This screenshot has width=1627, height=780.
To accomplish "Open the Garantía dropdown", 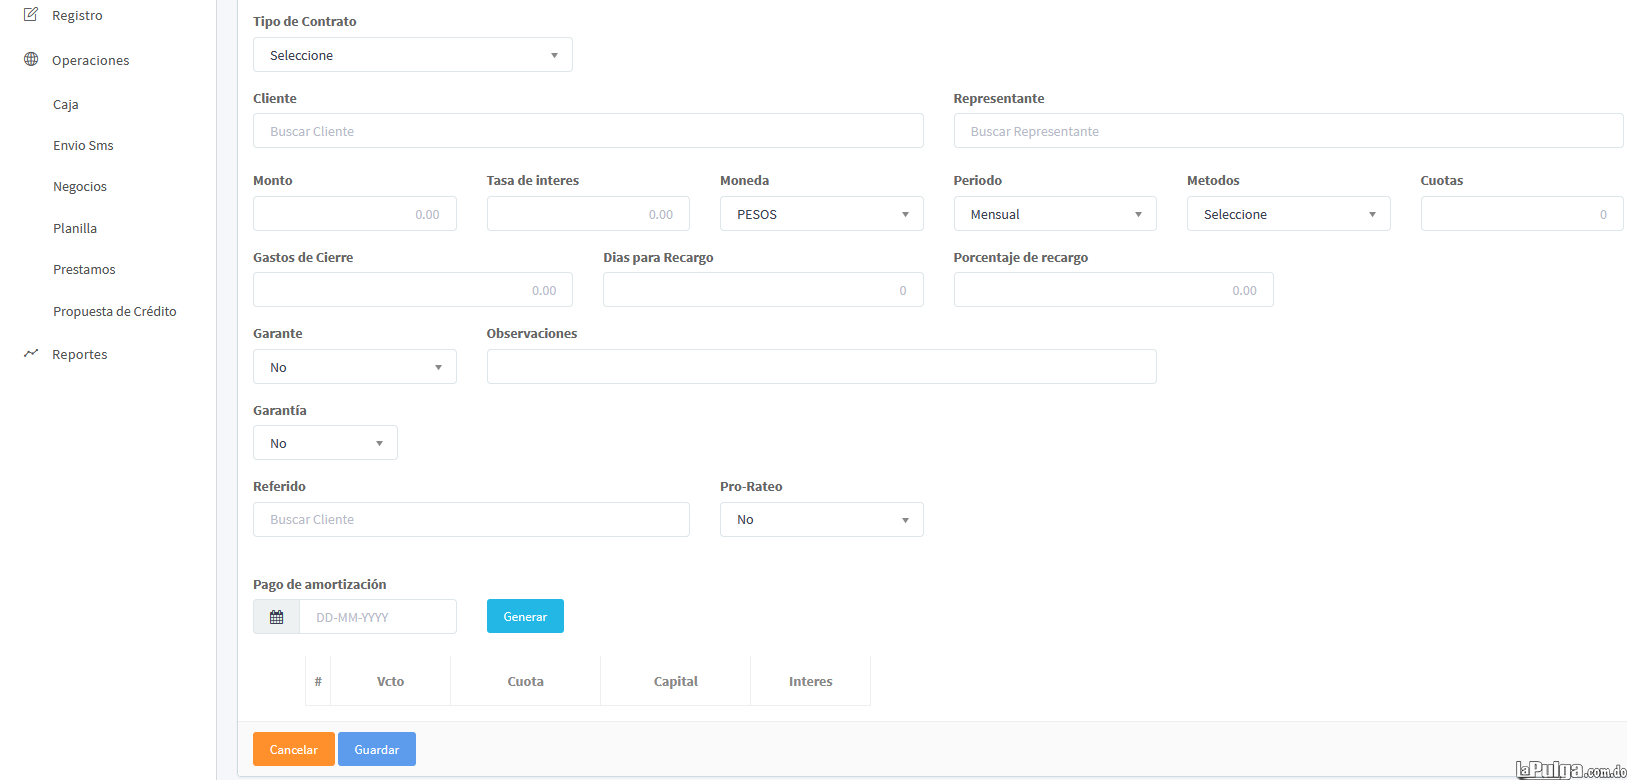I will tap(325, 443).
